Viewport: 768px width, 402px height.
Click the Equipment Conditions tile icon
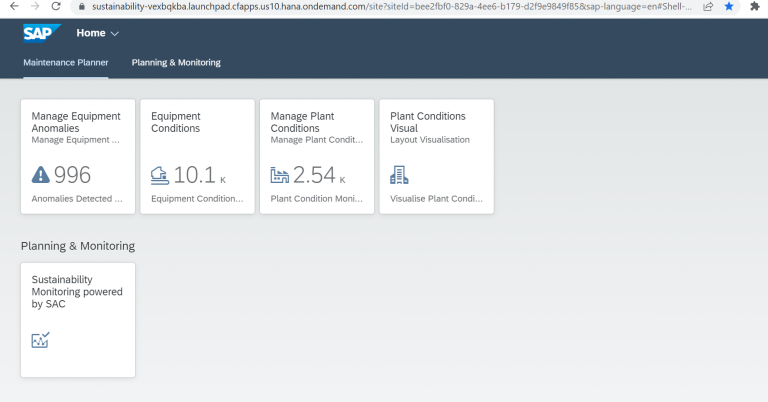click(160, 175)
